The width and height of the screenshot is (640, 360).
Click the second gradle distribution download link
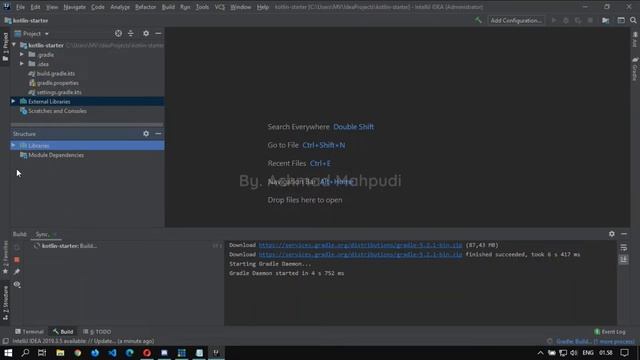pos(360,254)
